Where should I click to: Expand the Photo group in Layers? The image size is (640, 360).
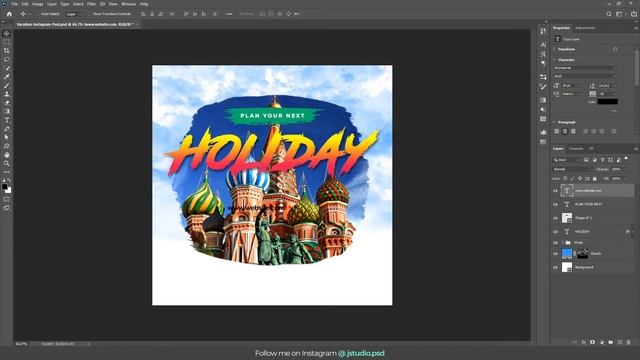(x=562, y=242)
